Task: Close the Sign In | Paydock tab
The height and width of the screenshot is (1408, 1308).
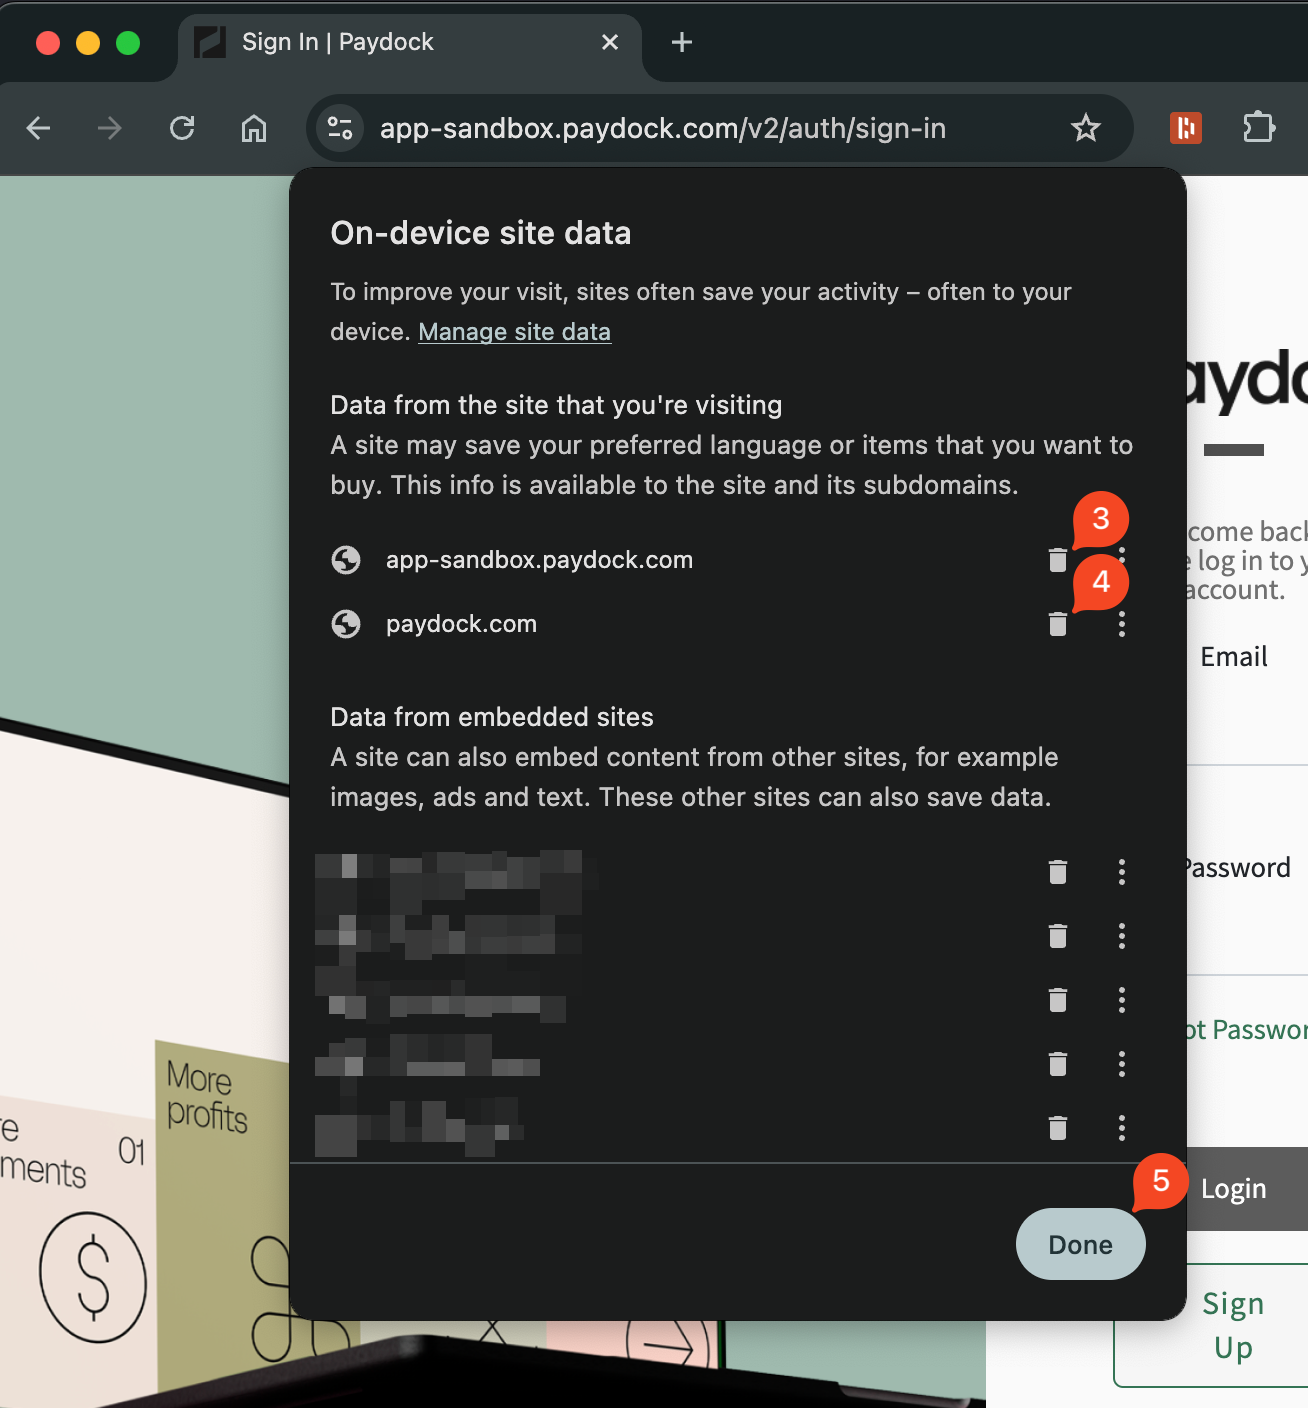Action: (610, 42)
